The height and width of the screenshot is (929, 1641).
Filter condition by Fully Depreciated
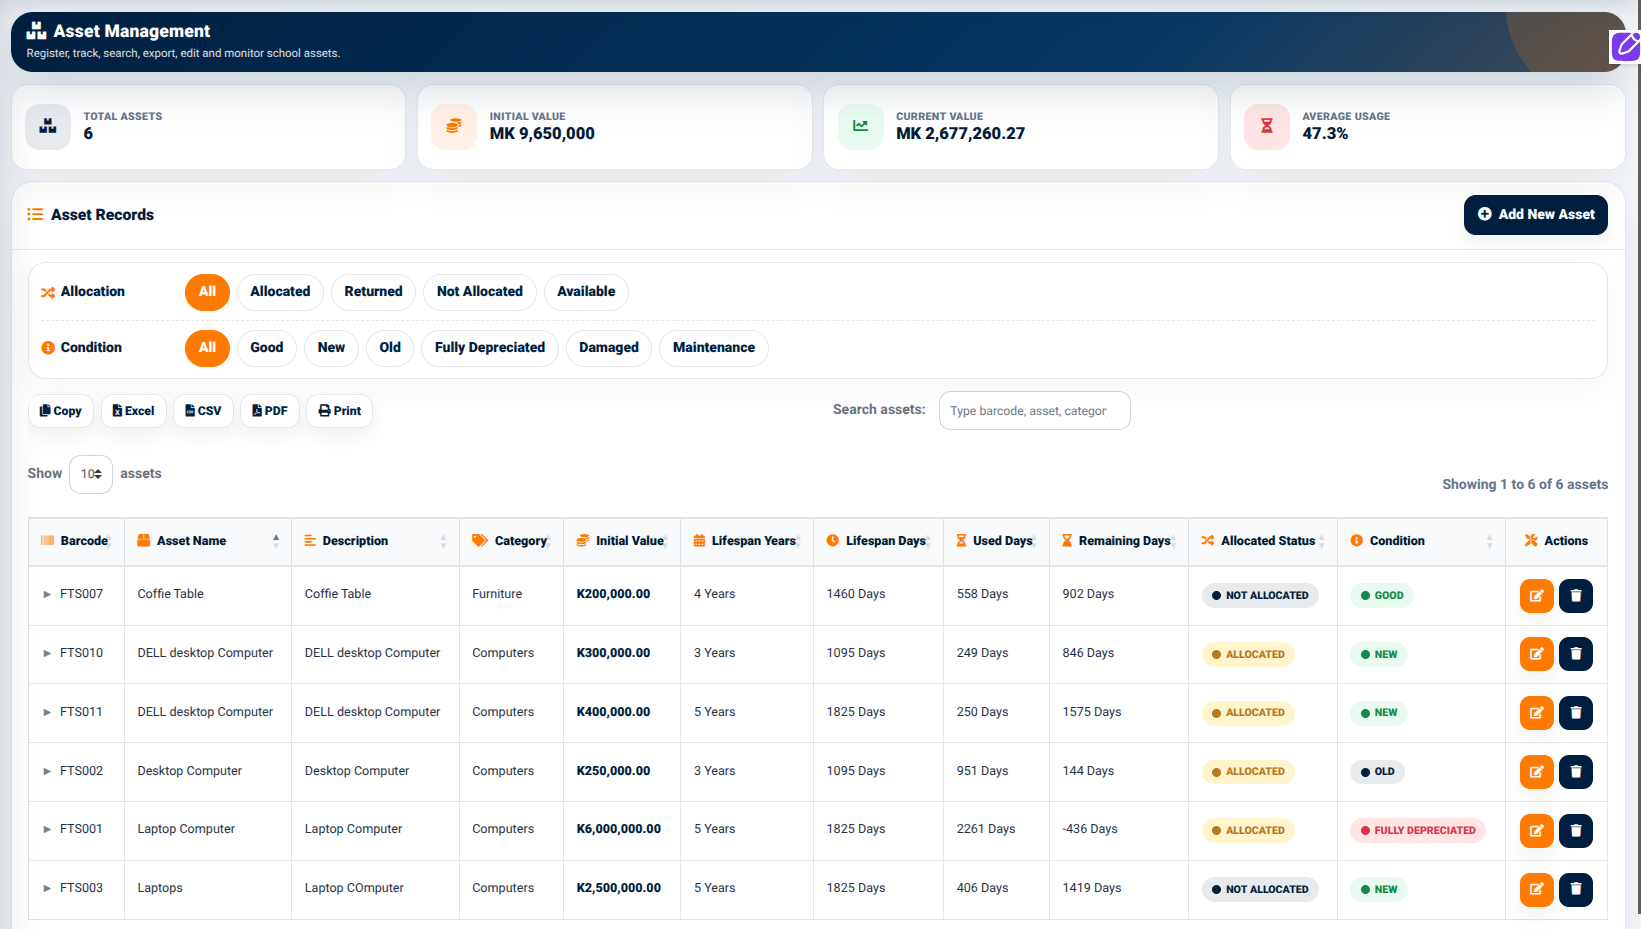pyautogui.click(x=490, y=348)
